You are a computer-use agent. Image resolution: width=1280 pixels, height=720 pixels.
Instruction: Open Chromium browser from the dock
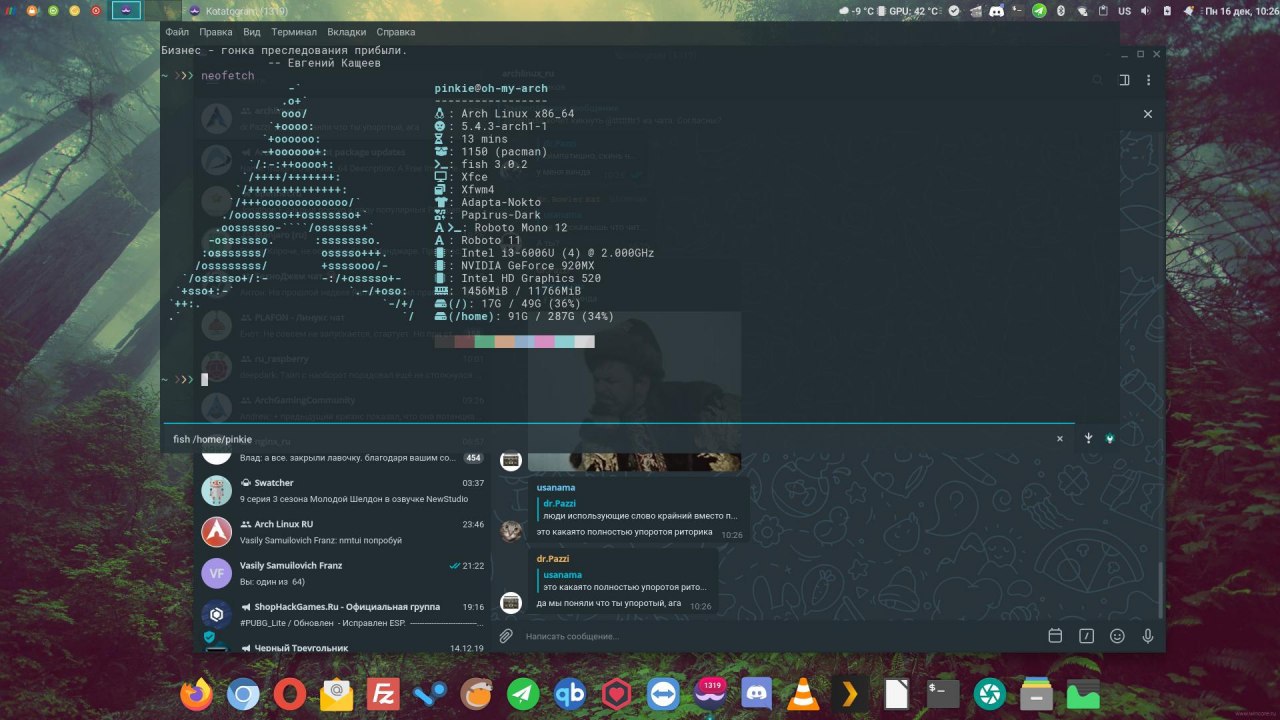(243, 693)
